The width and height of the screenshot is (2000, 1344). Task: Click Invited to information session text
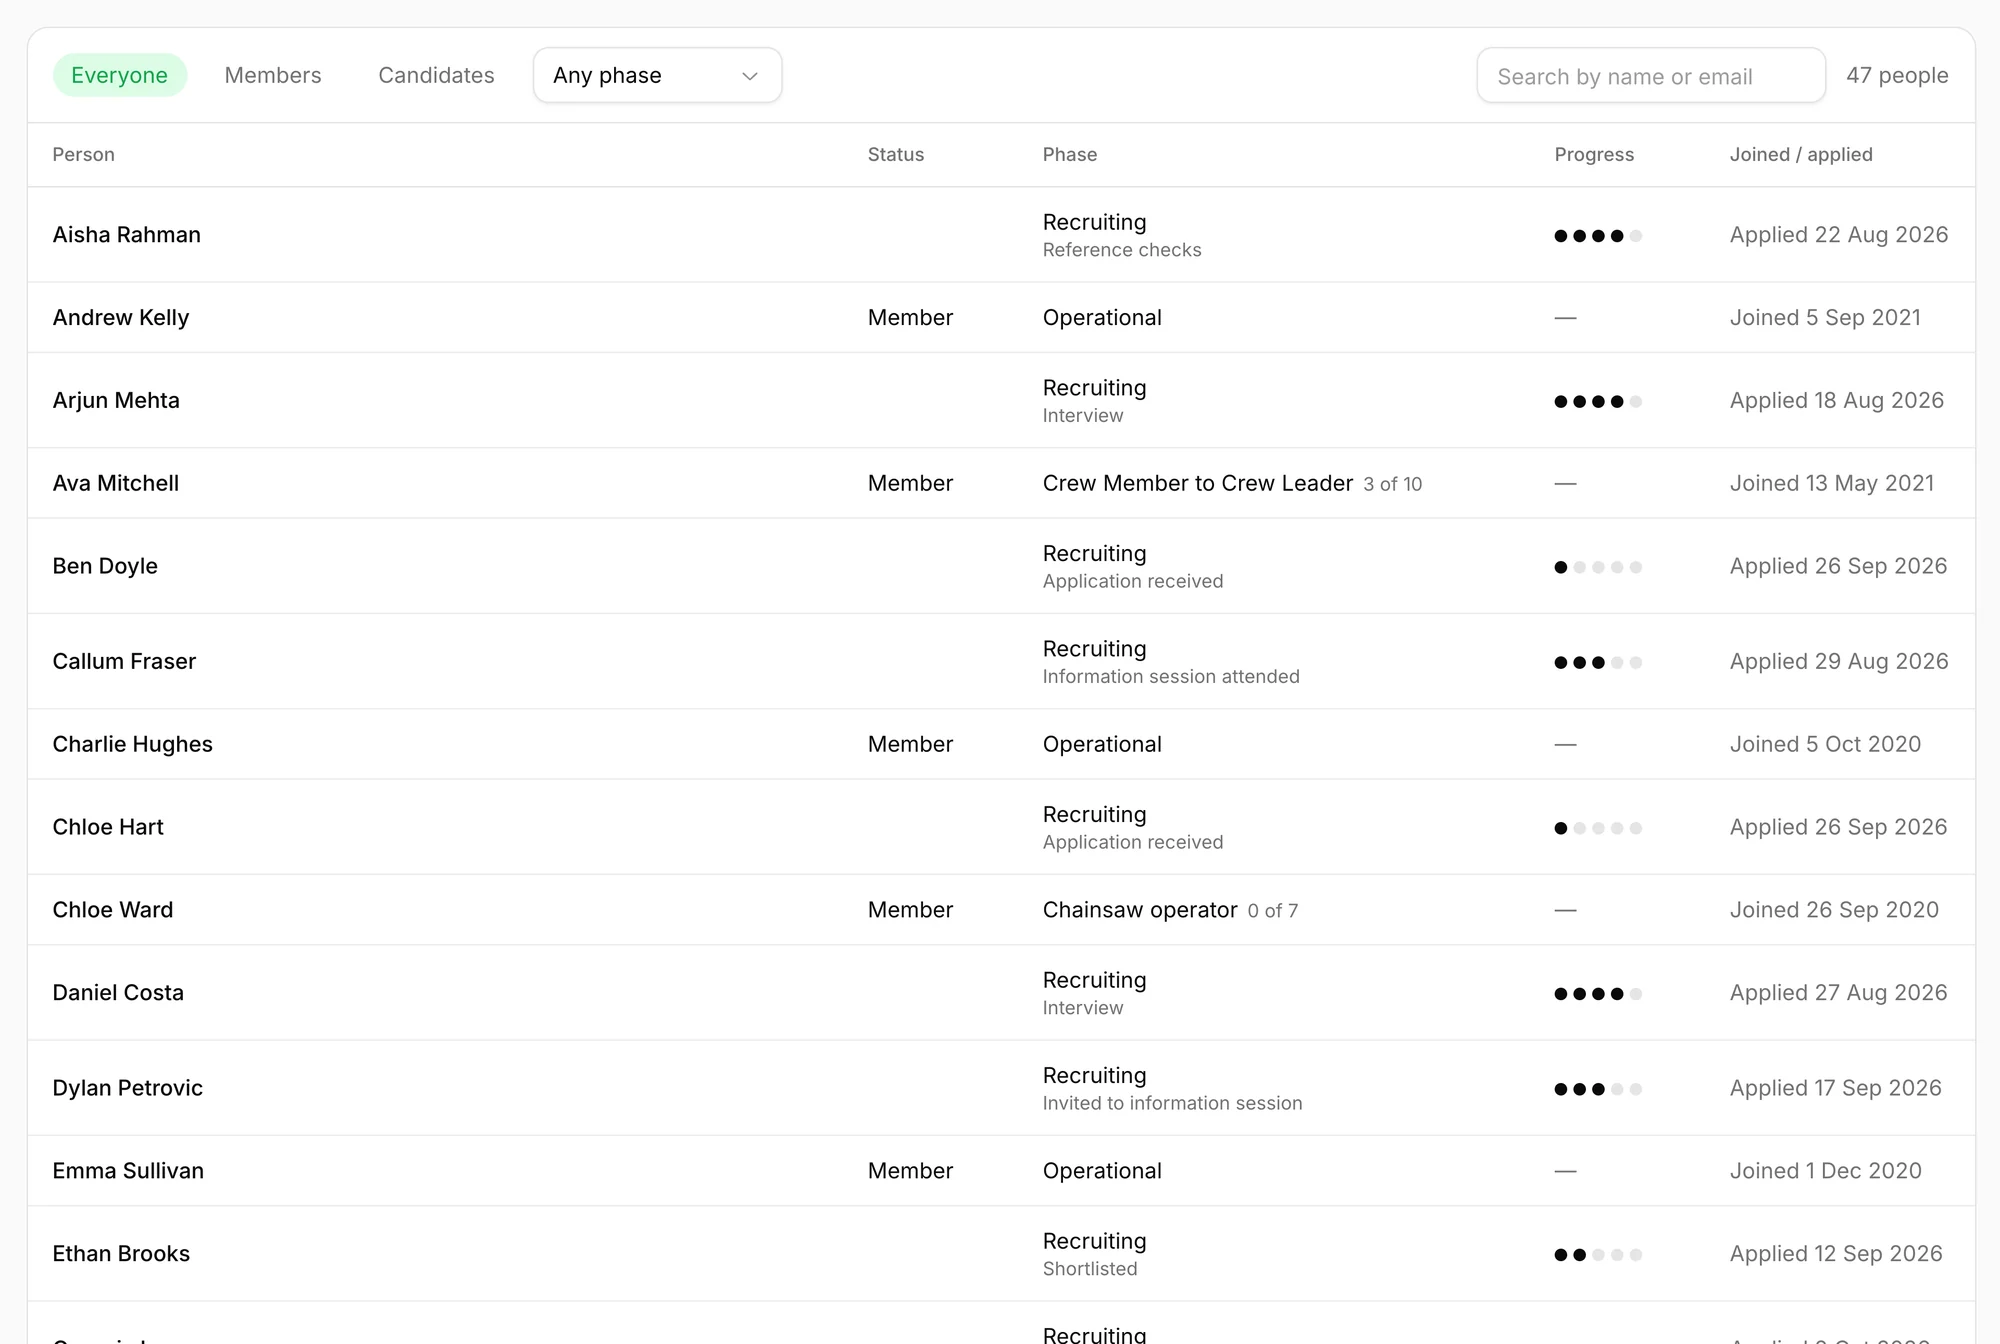pyautogui.click(x=1172, y=1103)
